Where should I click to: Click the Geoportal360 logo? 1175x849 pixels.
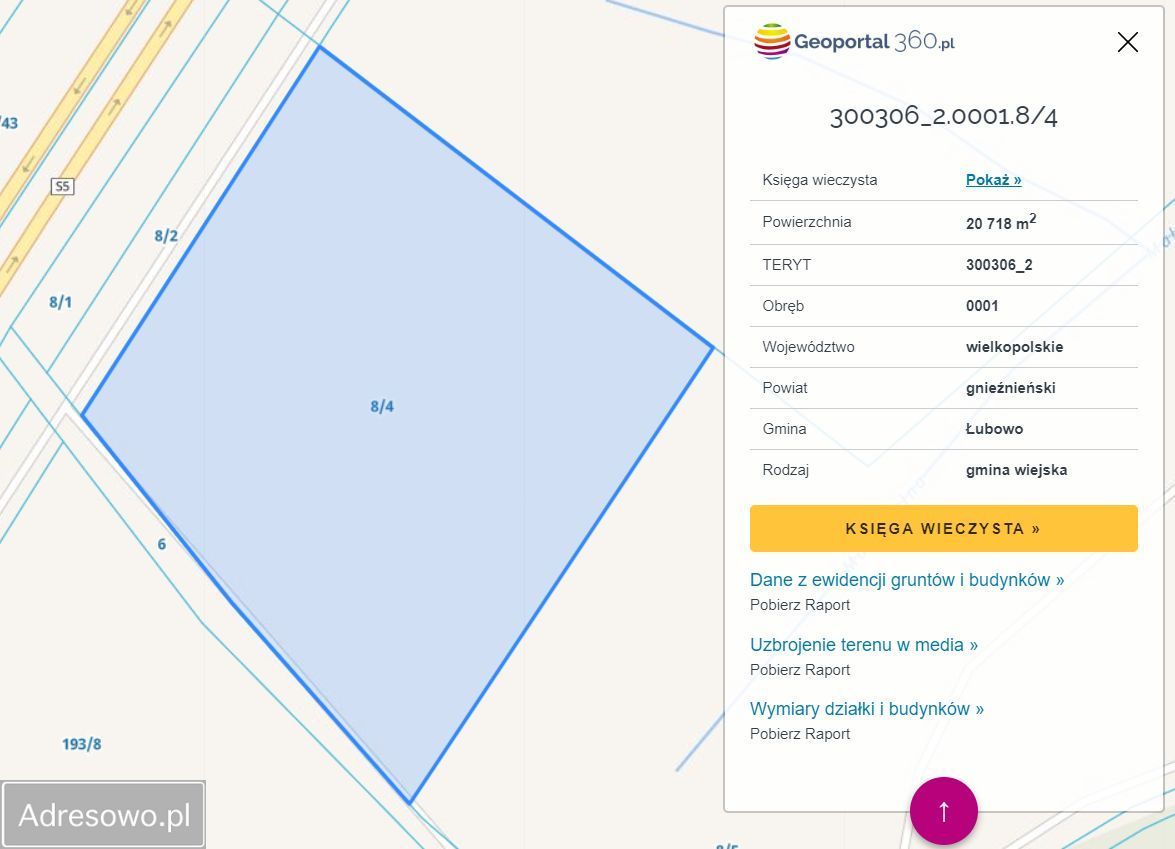pos(854,42)
